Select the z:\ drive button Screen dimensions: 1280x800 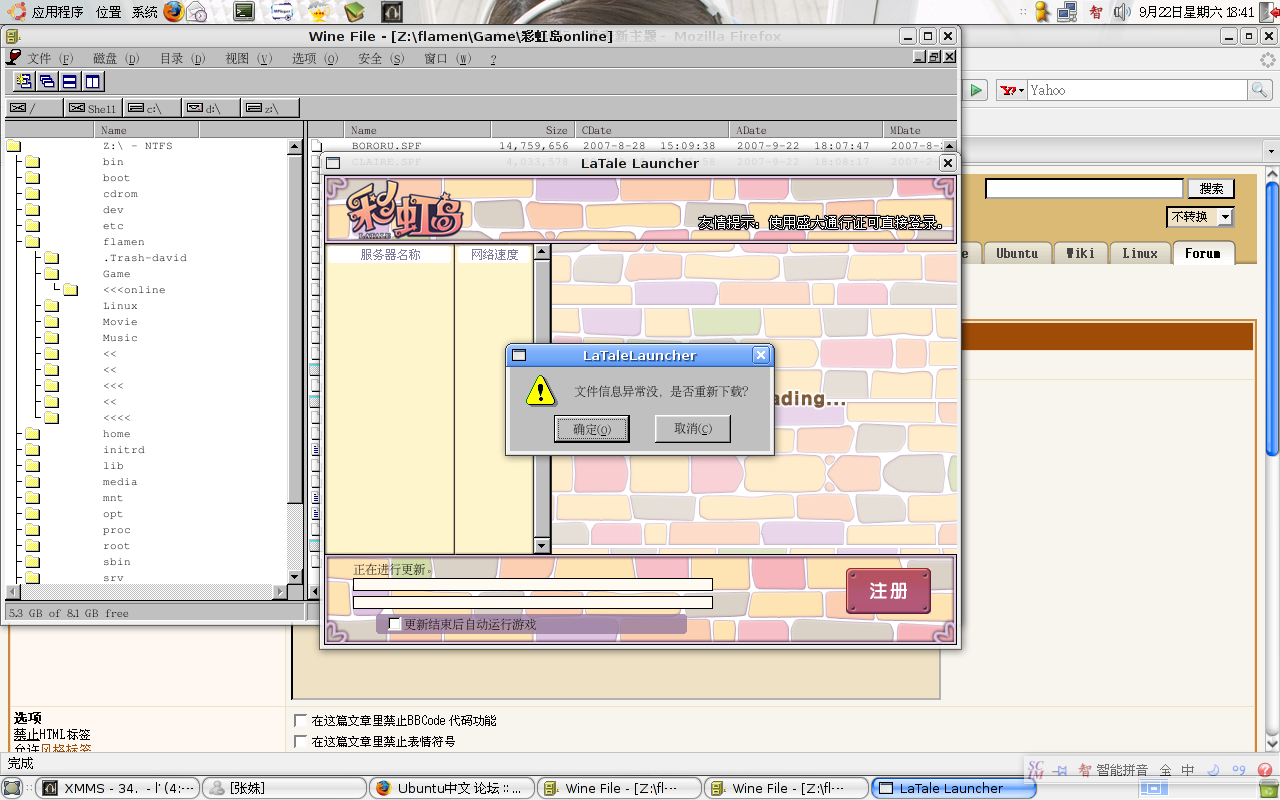click(x=270, y=107)
